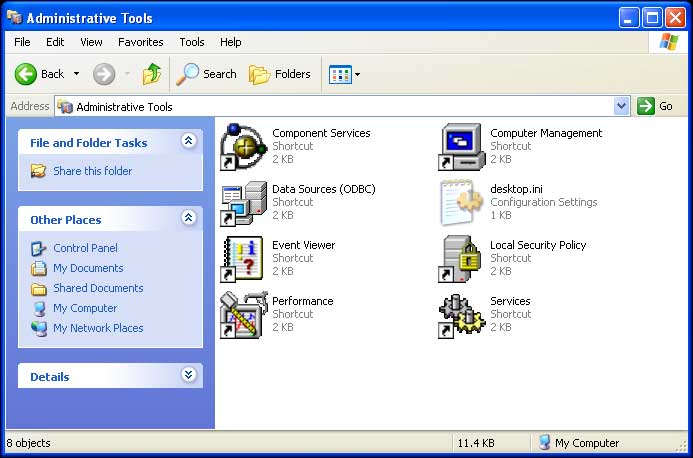Expand the Details panel
Screen dimensions: 693x458
[x=189, y=375]
